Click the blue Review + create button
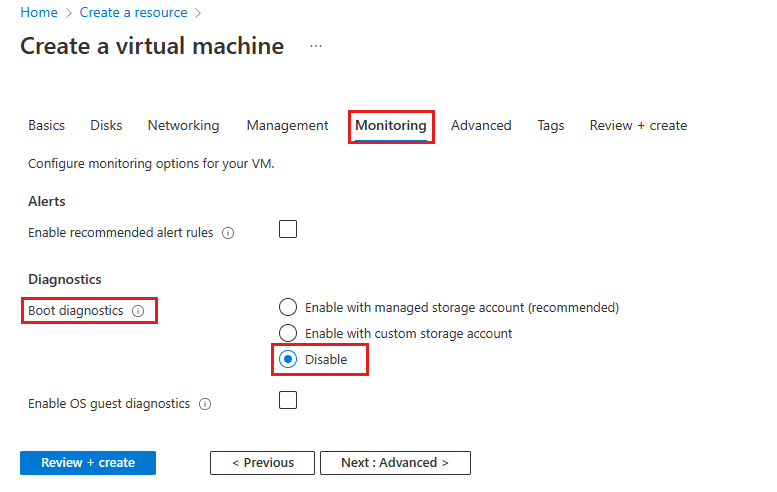 (x=88, y=463)
